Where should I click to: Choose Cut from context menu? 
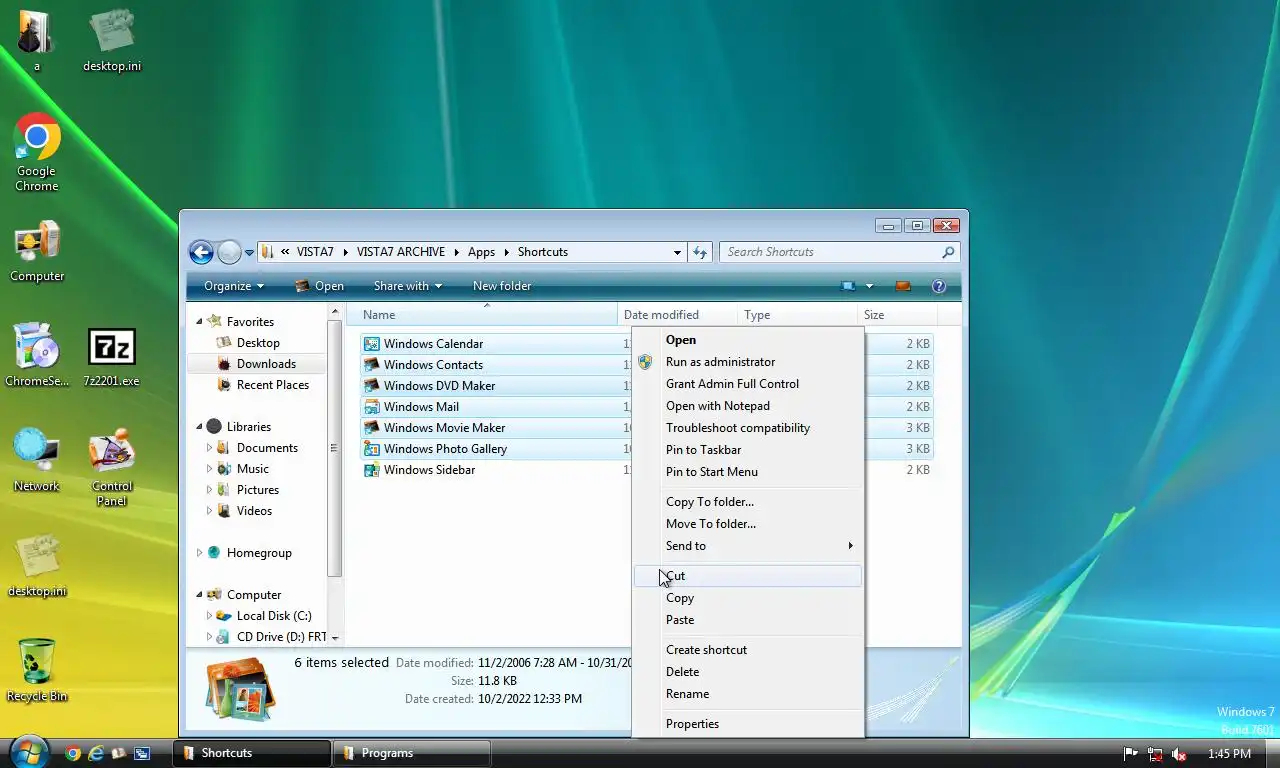[748, 576]
